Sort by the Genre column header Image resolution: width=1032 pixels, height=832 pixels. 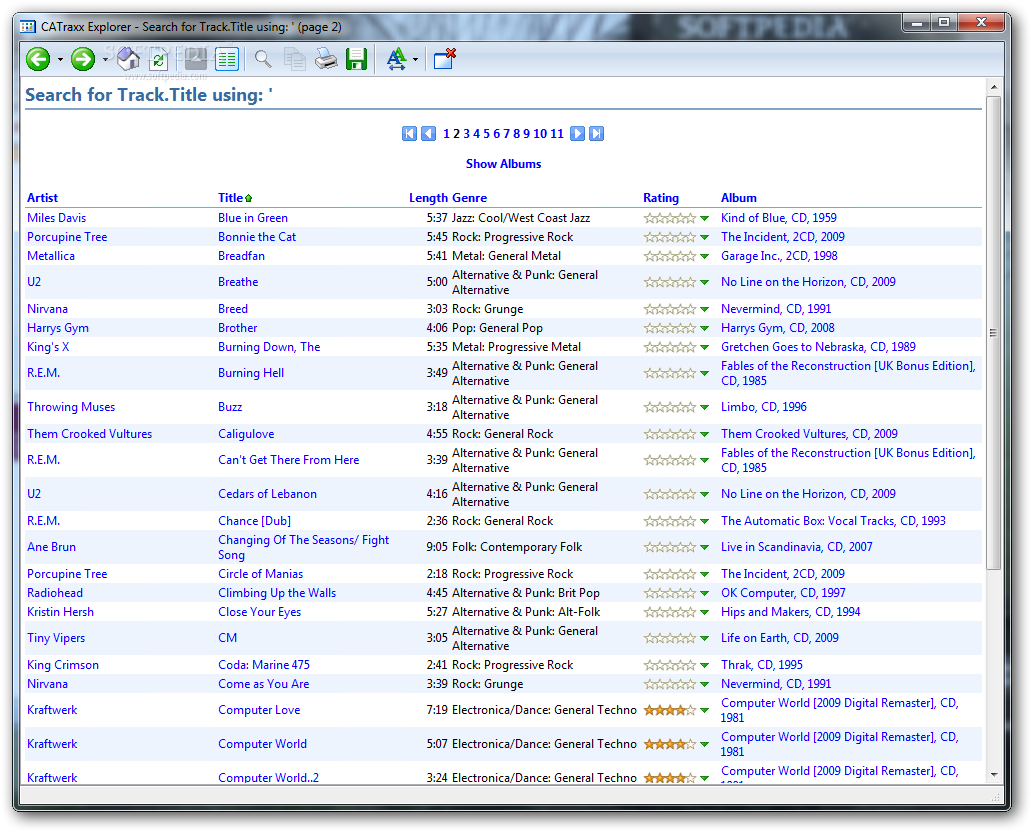coord(469,197)
